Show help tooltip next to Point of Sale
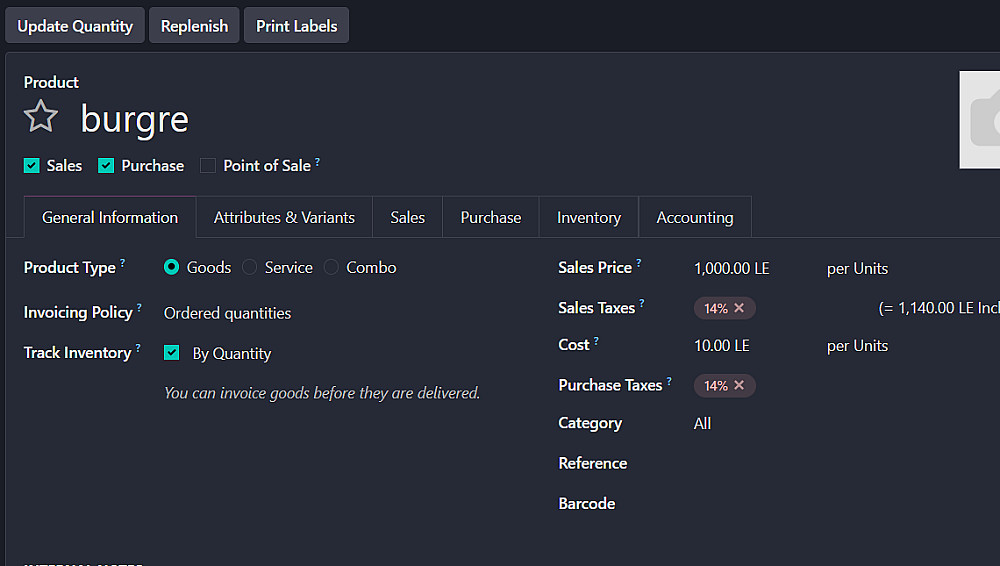This screenshot has width=1000, height=566. [x=318, y=162]
